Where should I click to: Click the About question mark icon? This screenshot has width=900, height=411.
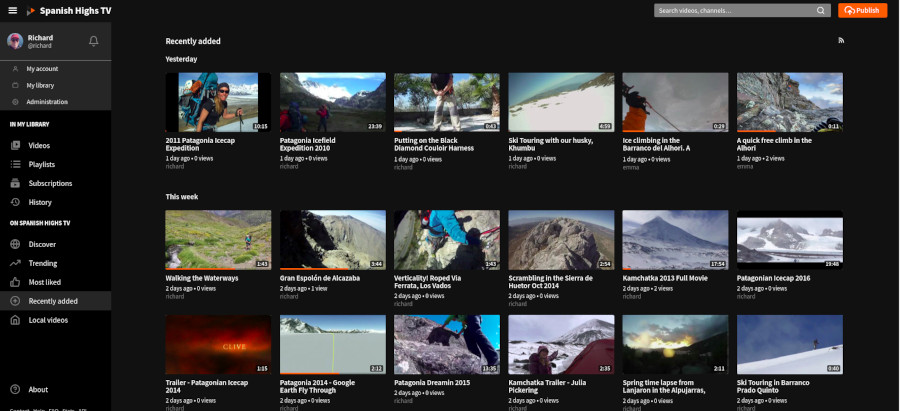tap(15, 390)
